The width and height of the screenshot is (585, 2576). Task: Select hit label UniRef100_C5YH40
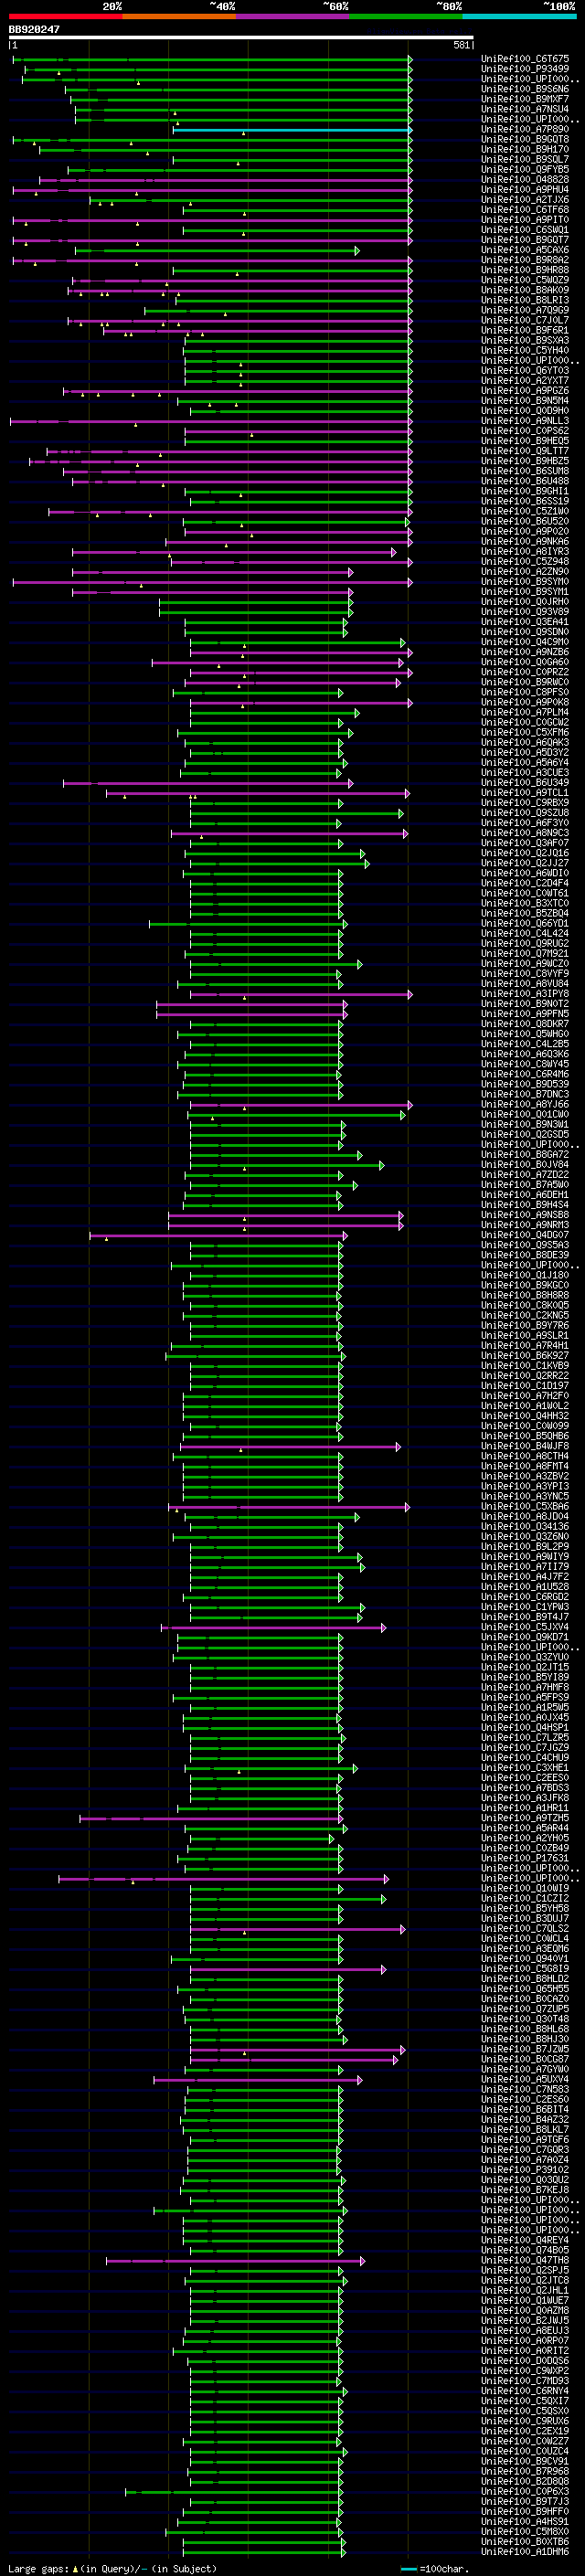525,351
